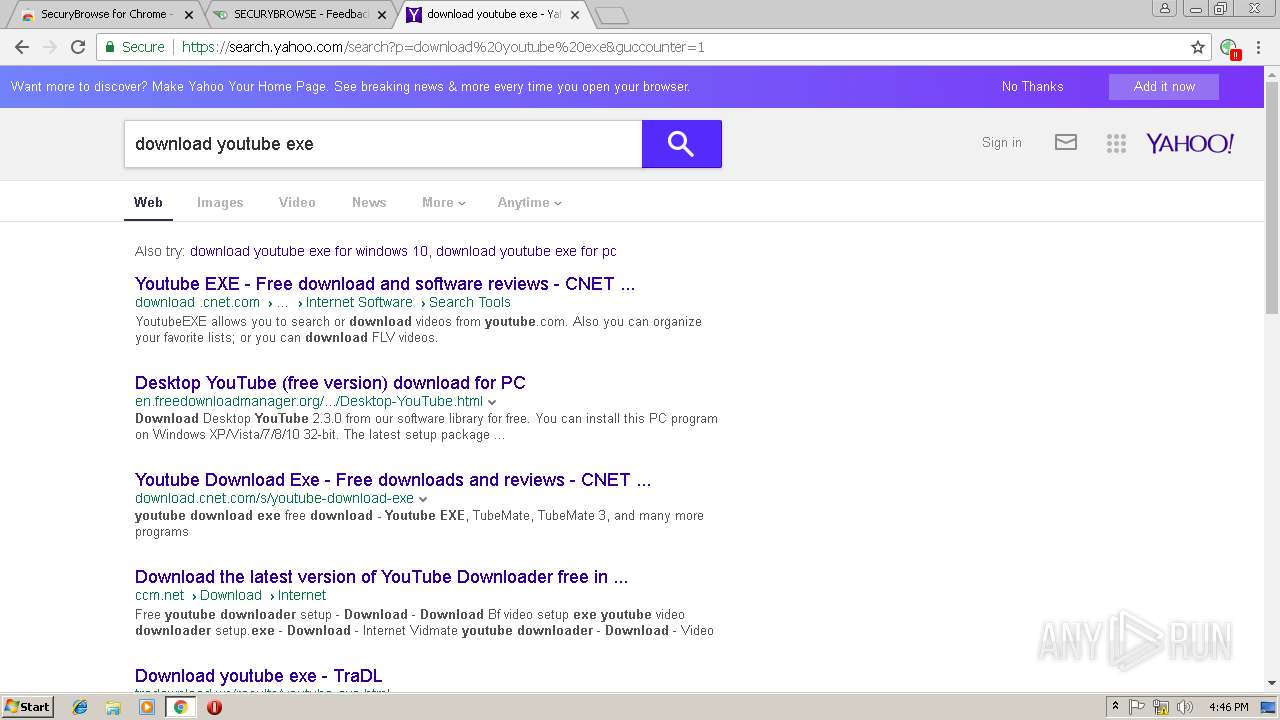Open Youtube EXE CNET result
Image resolution: width=1280 pixels, height=720 pixels.
pos(385,284)
